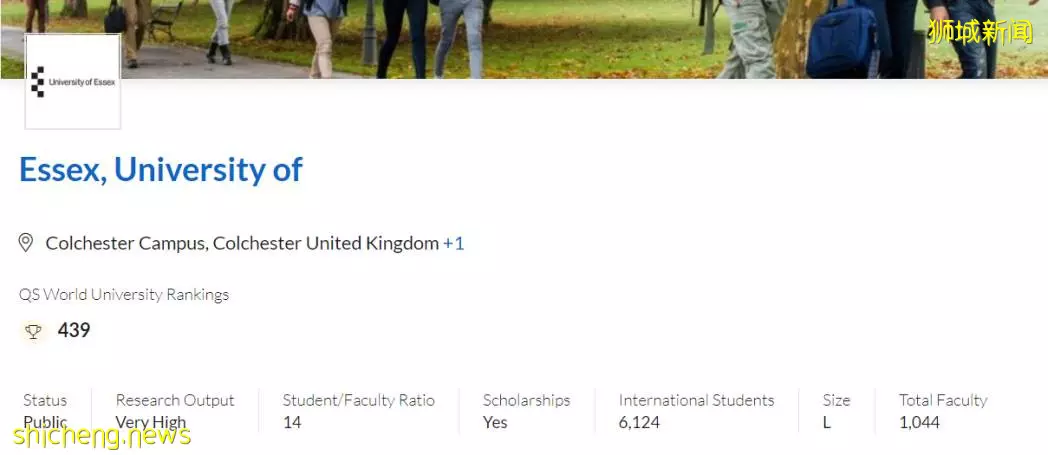The width and height of the screenshot is (1048, 455).
Task: Click the Research Output Very High stat
Action: pos(175,411)
